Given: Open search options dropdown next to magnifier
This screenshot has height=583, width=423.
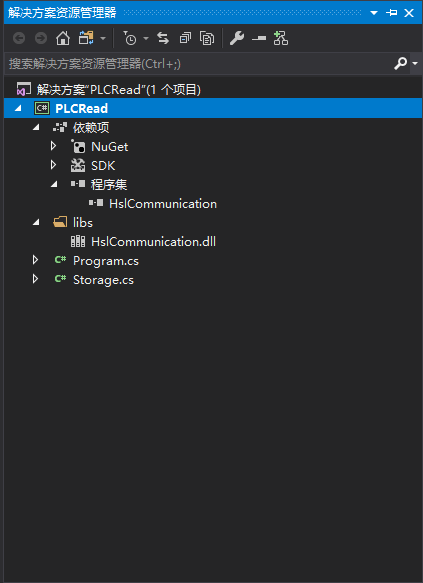Looking at the screenshot, I should click(x=415, y=64).
